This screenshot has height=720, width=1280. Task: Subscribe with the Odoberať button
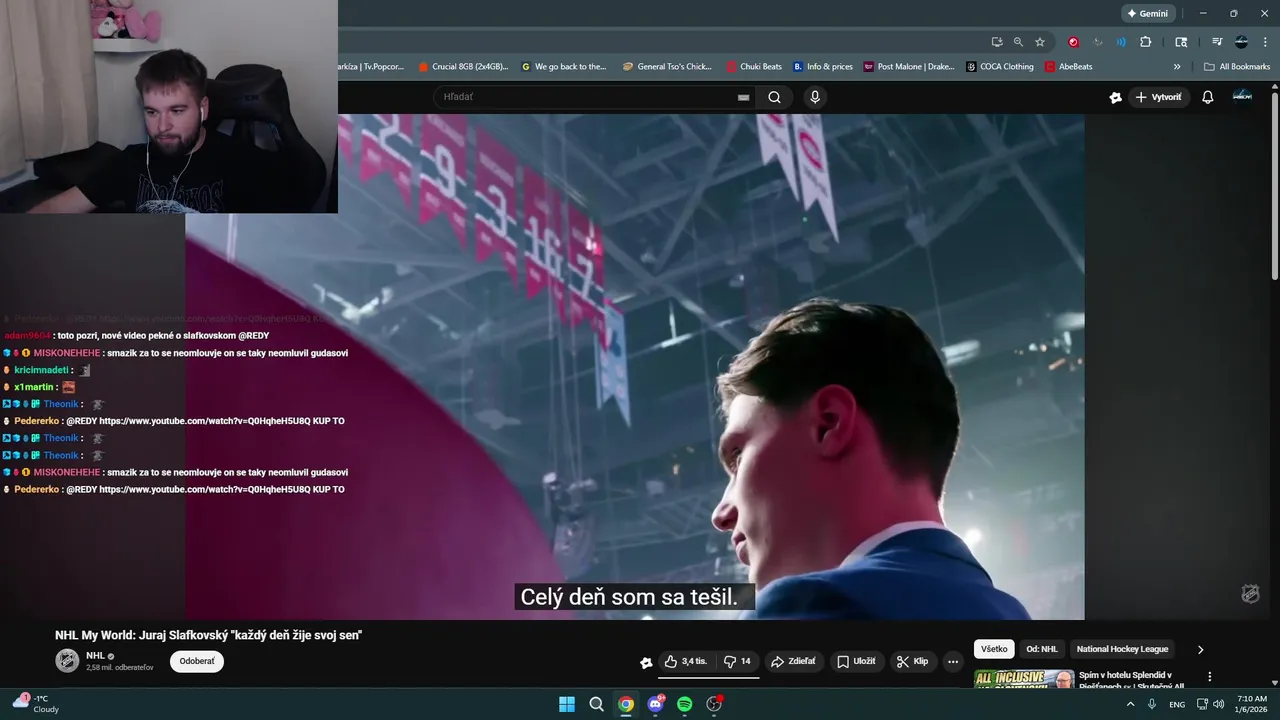197,661
